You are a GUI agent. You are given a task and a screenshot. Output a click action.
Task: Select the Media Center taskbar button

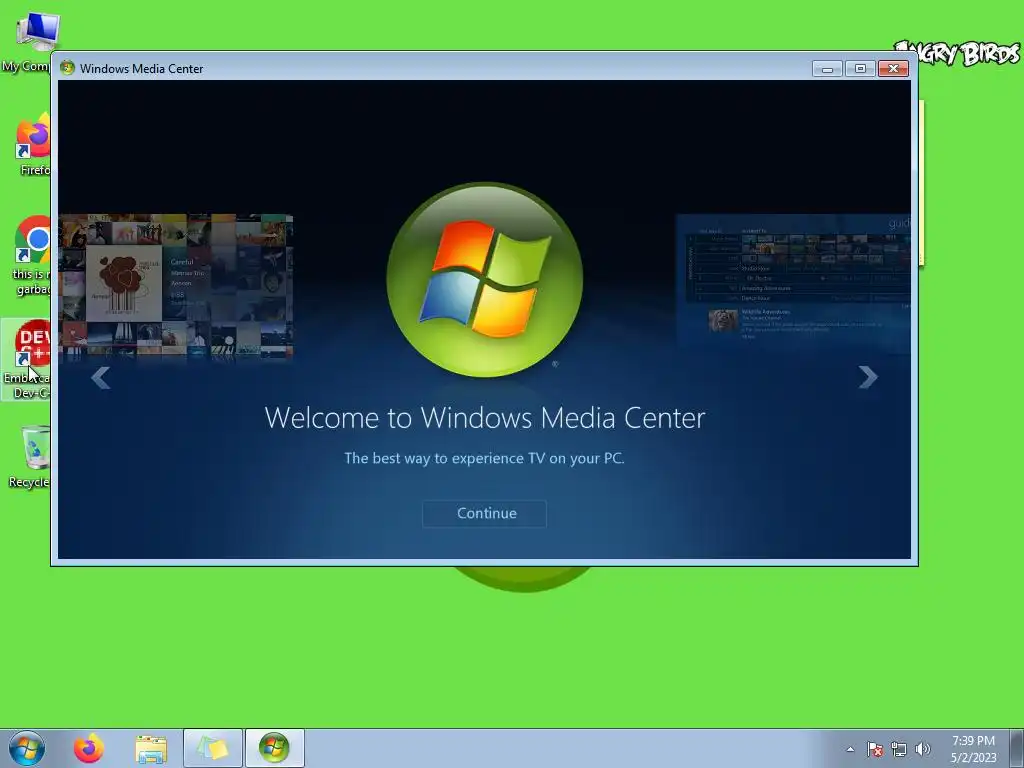[x=274, y=748]
